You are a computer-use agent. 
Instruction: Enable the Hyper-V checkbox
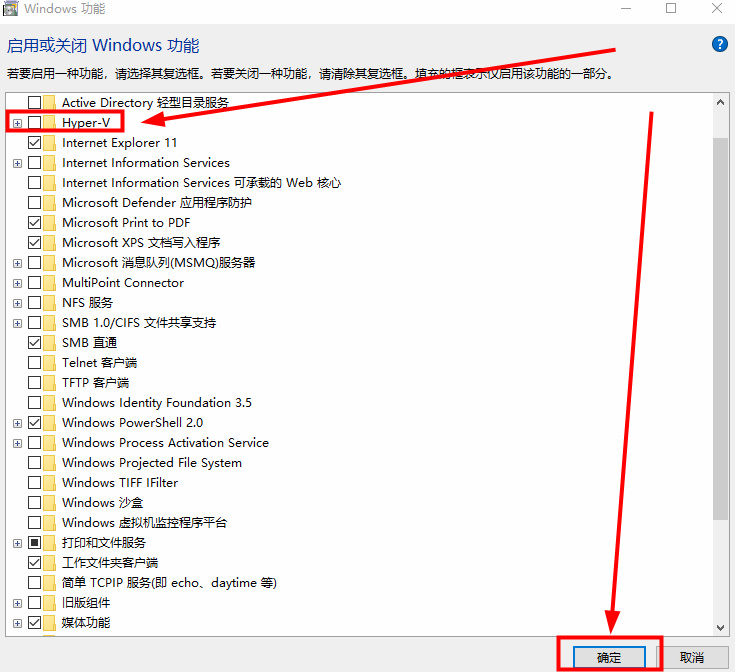35,123
